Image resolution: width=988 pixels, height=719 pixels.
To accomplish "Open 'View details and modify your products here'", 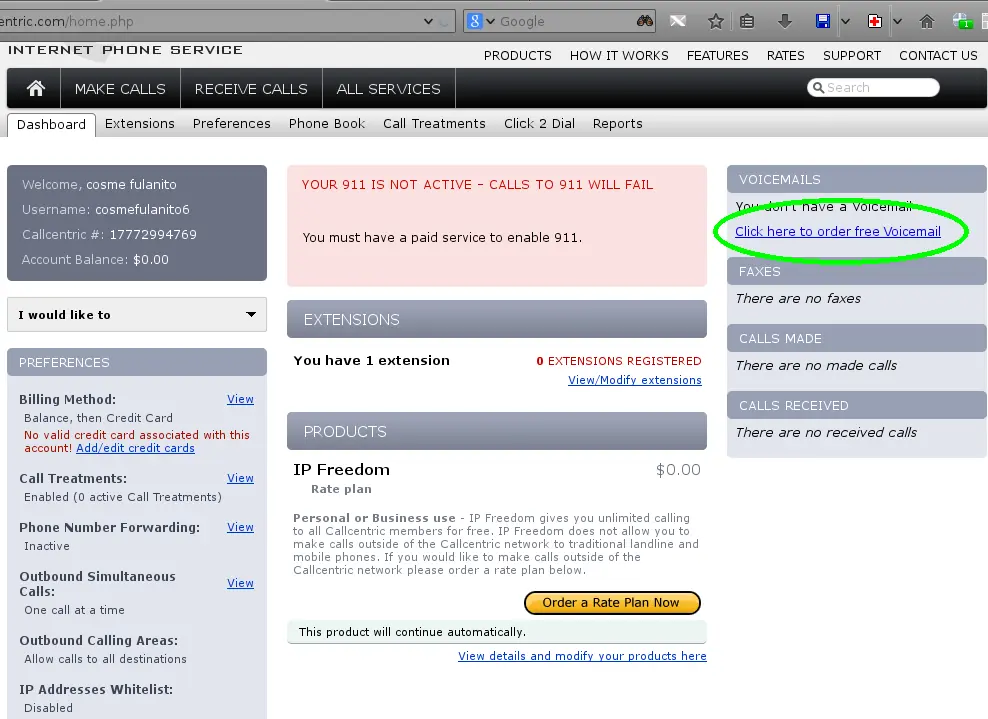I will point(582,656).
